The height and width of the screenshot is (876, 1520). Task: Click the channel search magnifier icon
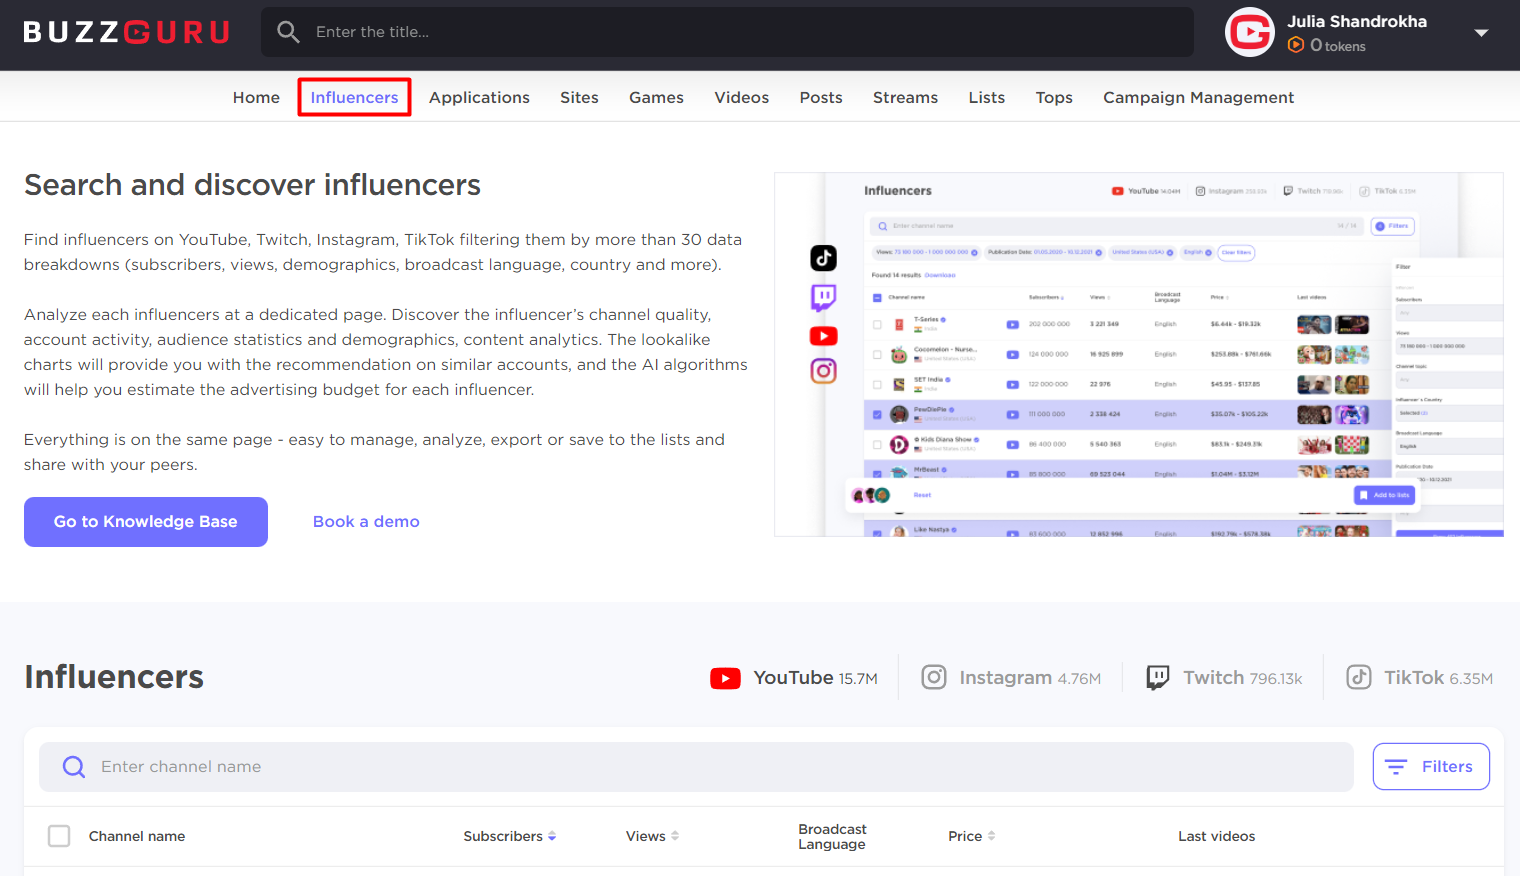74,767
